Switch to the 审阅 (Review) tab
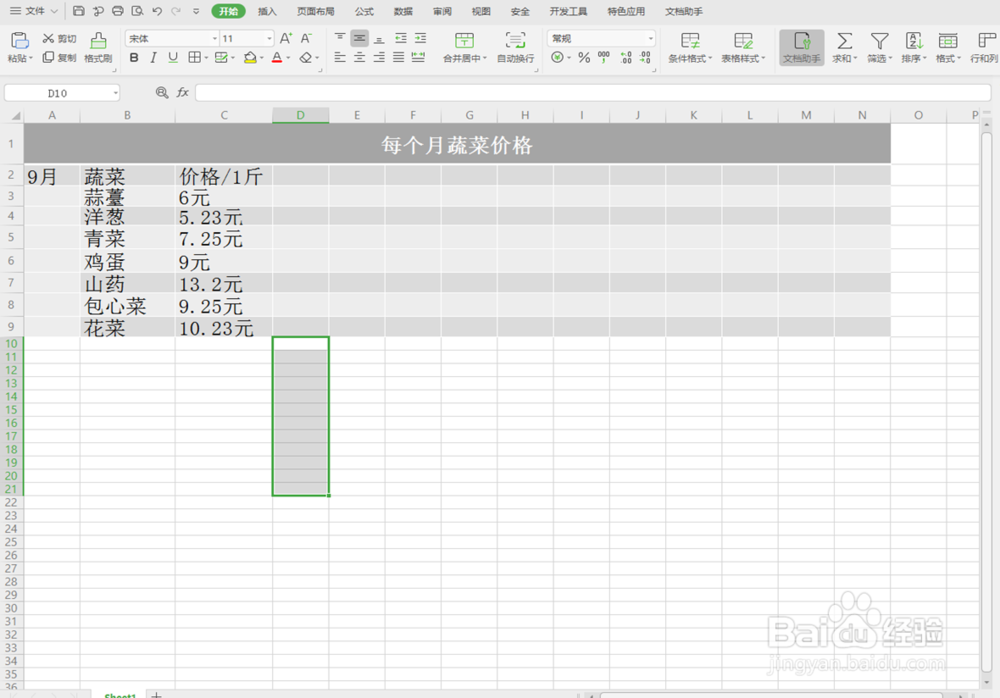Screen dimensions: 1000x698 442,11
